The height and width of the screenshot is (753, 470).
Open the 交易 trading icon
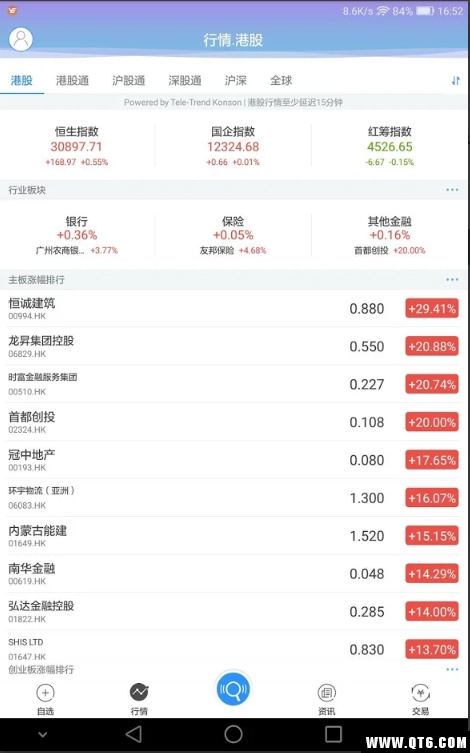[x=421, y=693]
